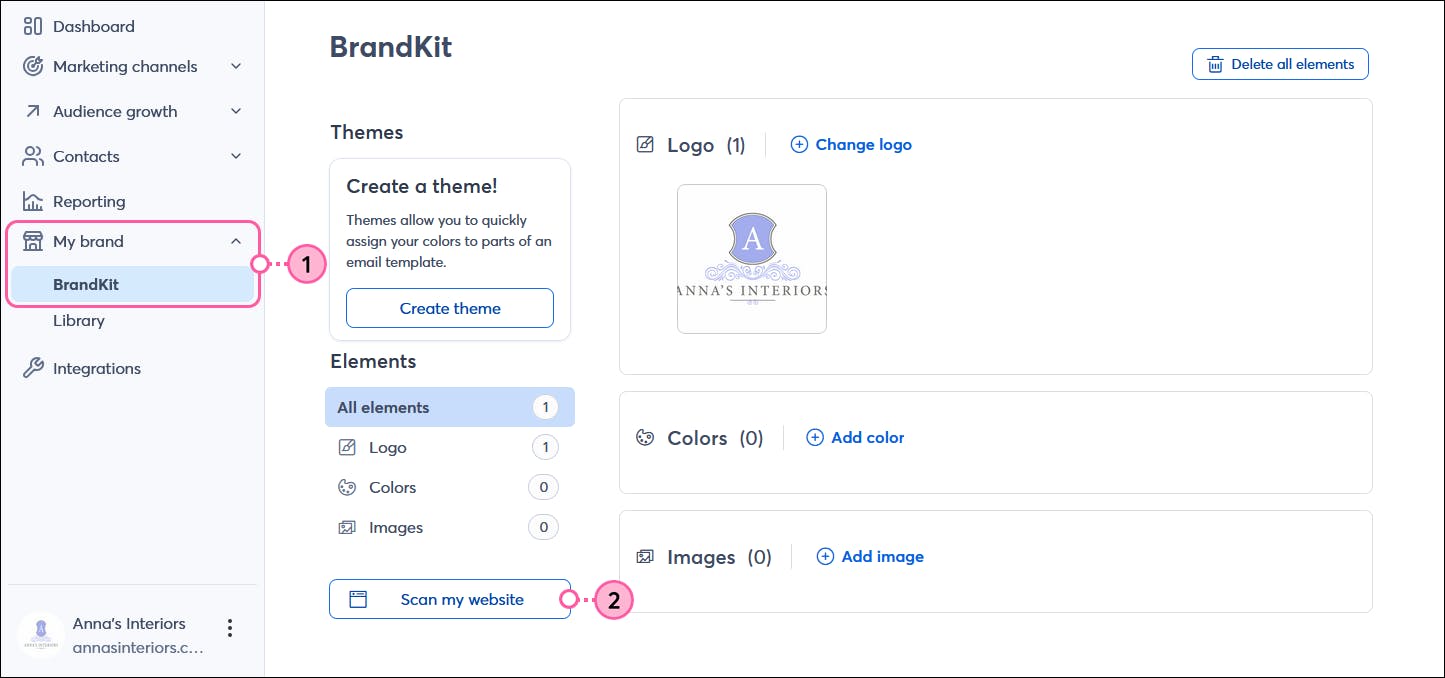The height and width of the screenshot is (678, 1445).
Task: Open the Library menu item
Action: coord(79,320)
